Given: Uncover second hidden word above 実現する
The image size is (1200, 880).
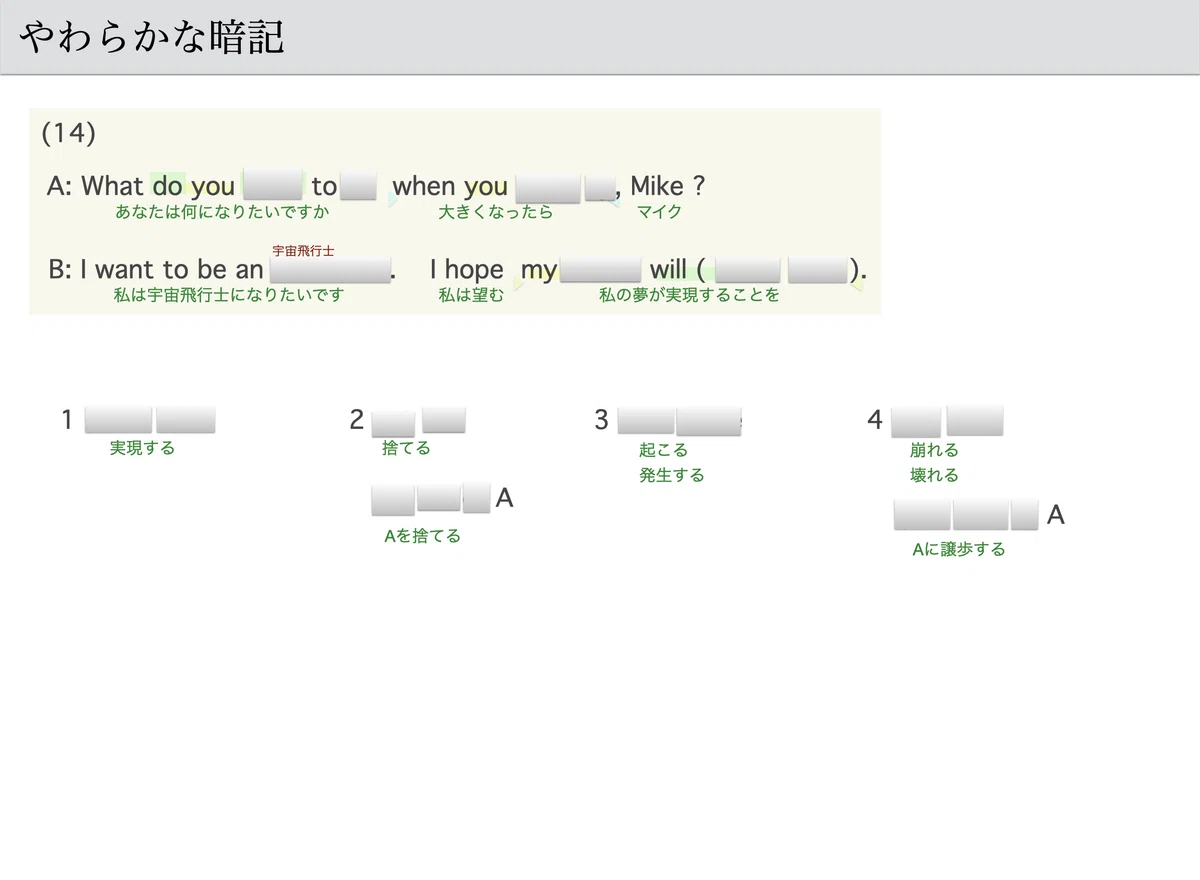Looking at the screenshot, I should tap(186, 420).
